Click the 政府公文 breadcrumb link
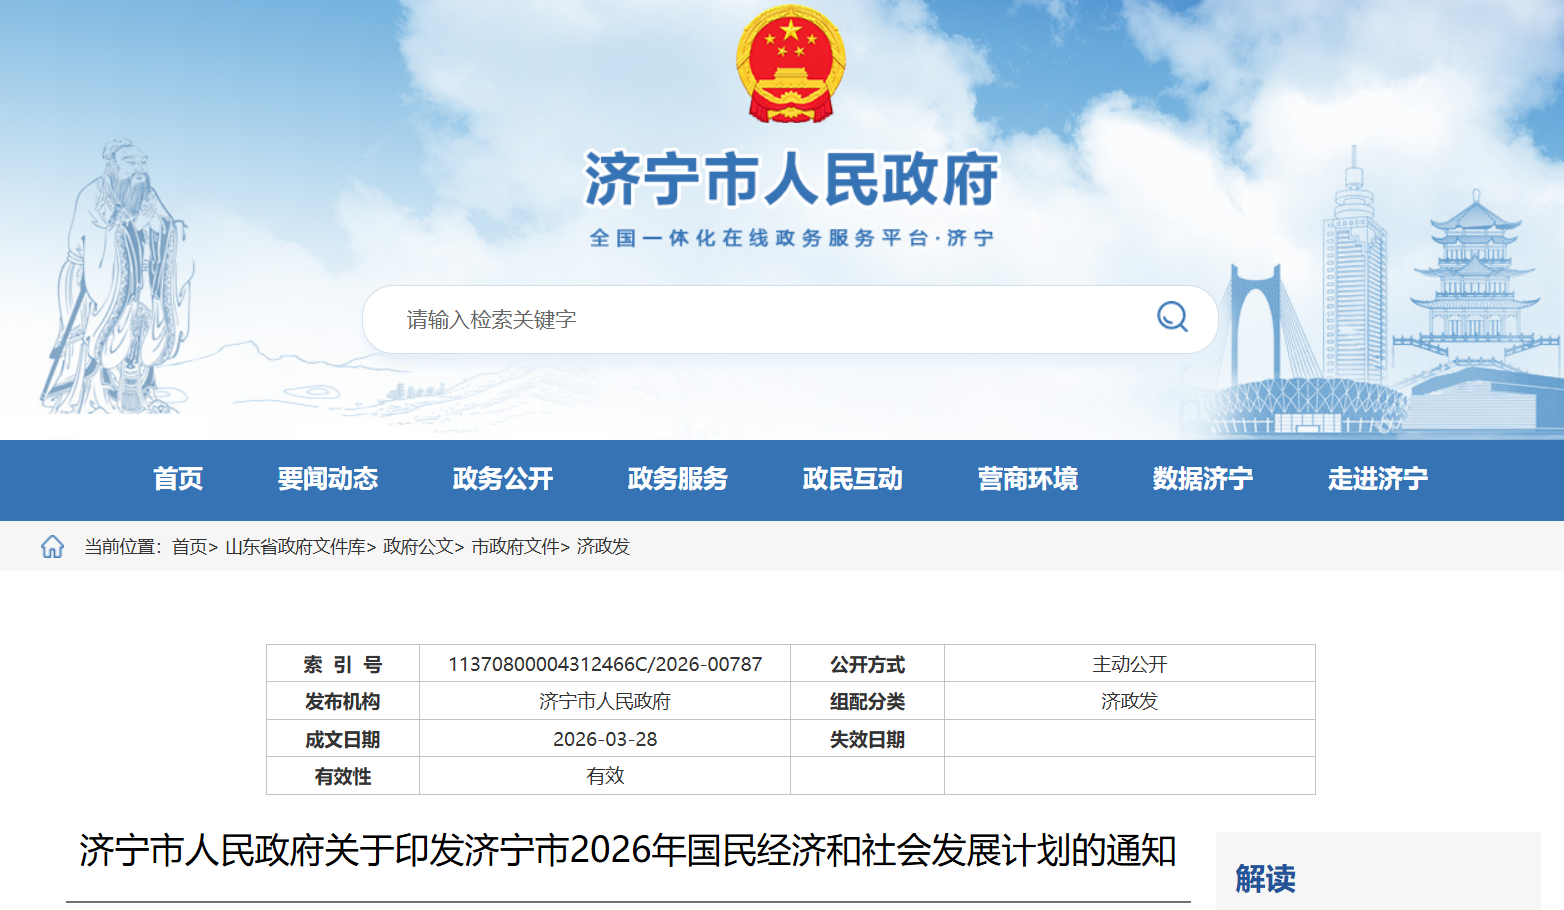The width and height of the screenshot is (1564, 910). pos(418,547)
